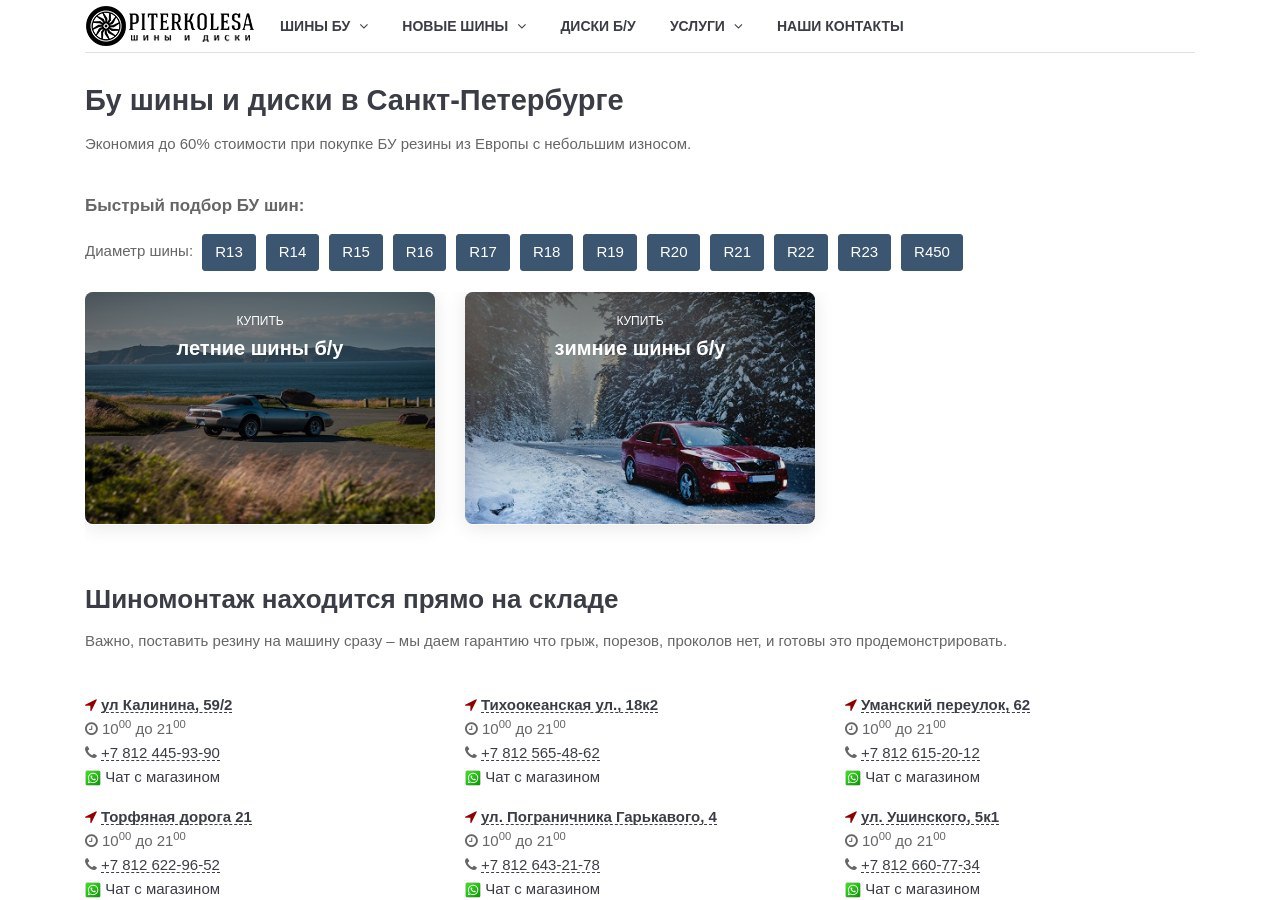
Task: Click WhatsApp icon under +7 812 660-77-34
Action: click(853, 890)
